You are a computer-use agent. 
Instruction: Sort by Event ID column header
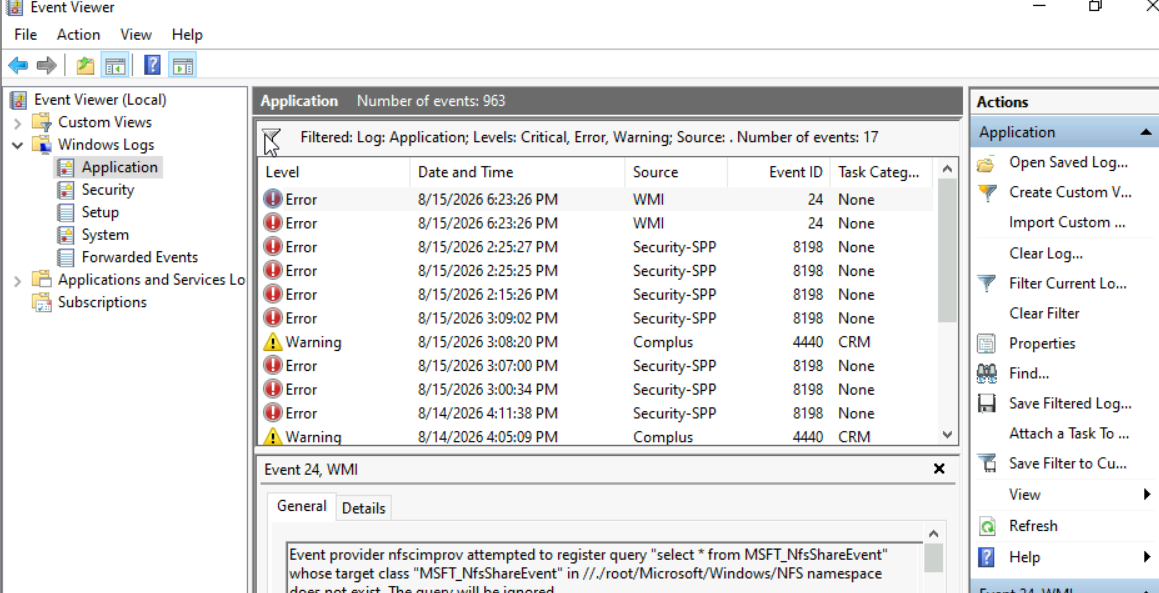coord(779,172)
